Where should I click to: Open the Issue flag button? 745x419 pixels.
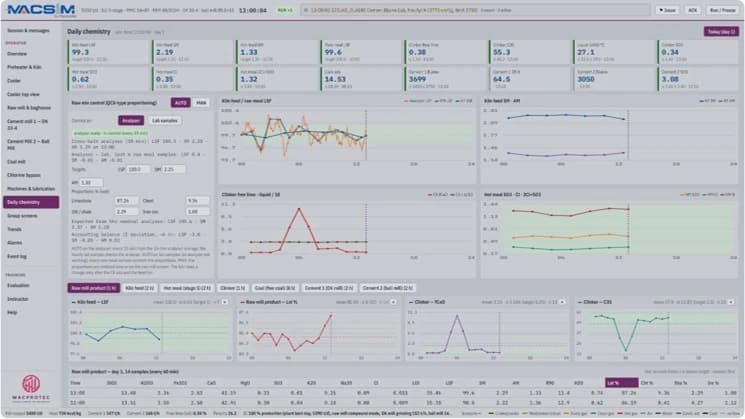click(x=668, y=10)
